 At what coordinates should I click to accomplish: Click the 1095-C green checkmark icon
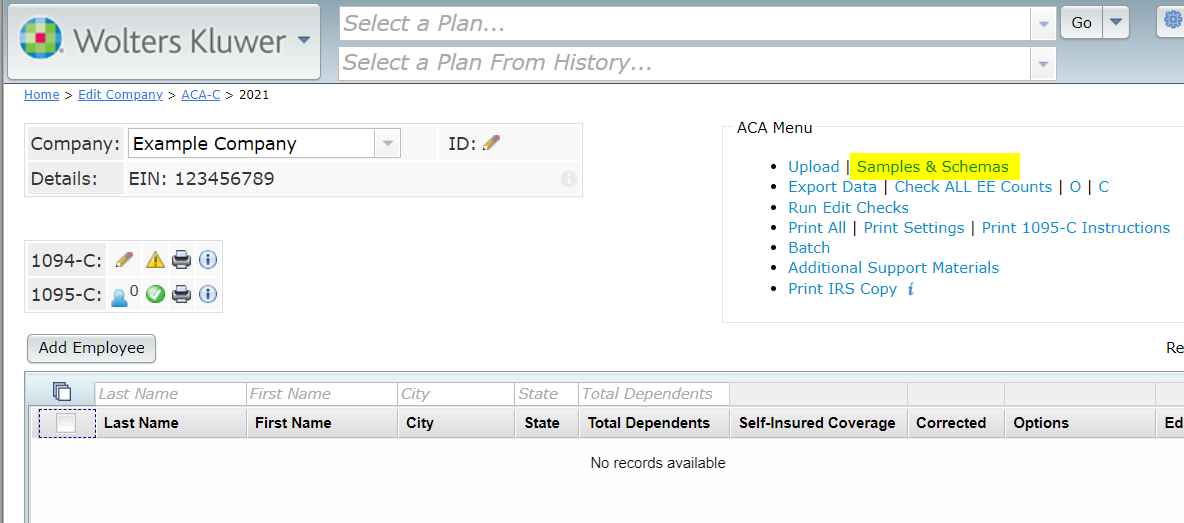155,294
